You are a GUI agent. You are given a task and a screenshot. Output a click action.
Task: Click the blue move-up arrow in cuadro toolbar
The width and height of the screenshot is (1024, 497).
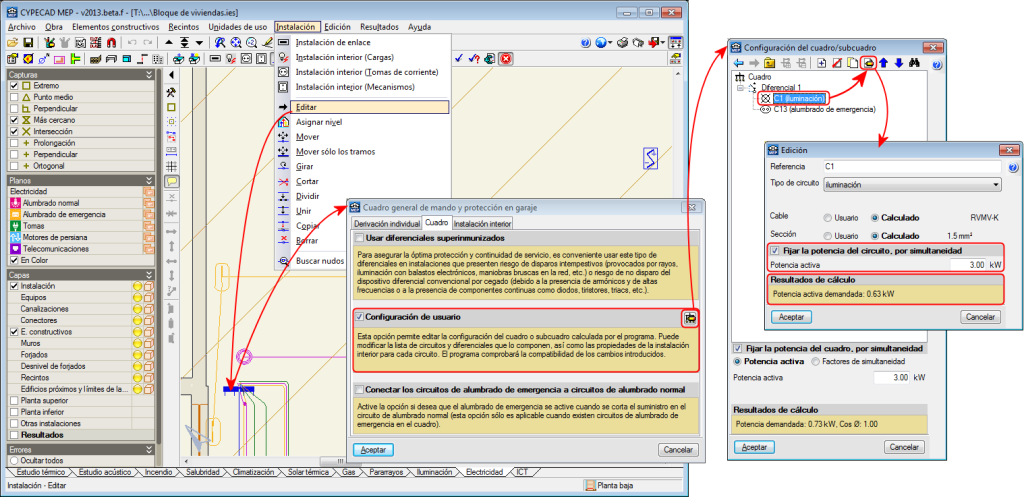point(883,63)
